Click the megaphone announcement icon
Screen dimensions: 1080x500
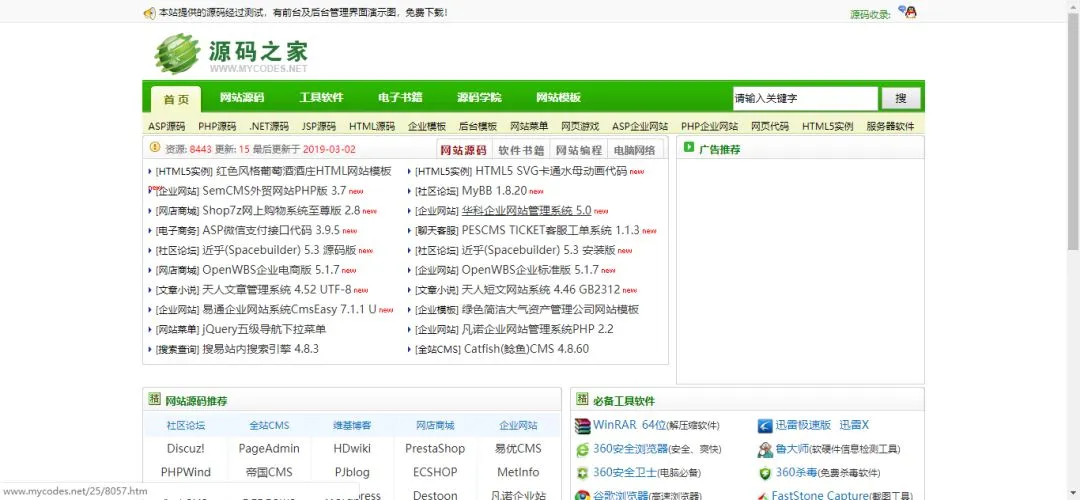[149, 13]
